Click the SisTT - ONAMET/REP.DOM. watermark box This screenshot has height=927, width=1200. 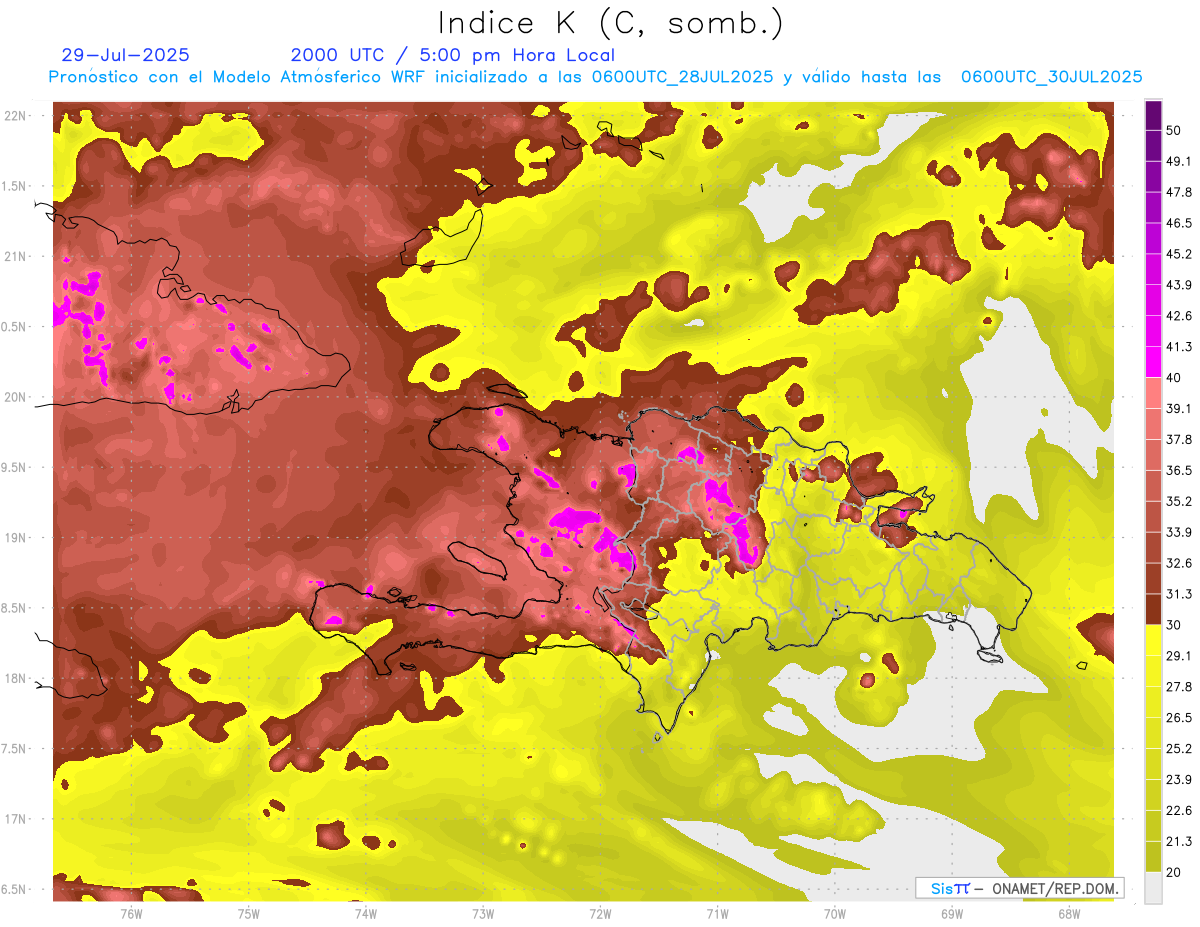(x=1019, y=888)
